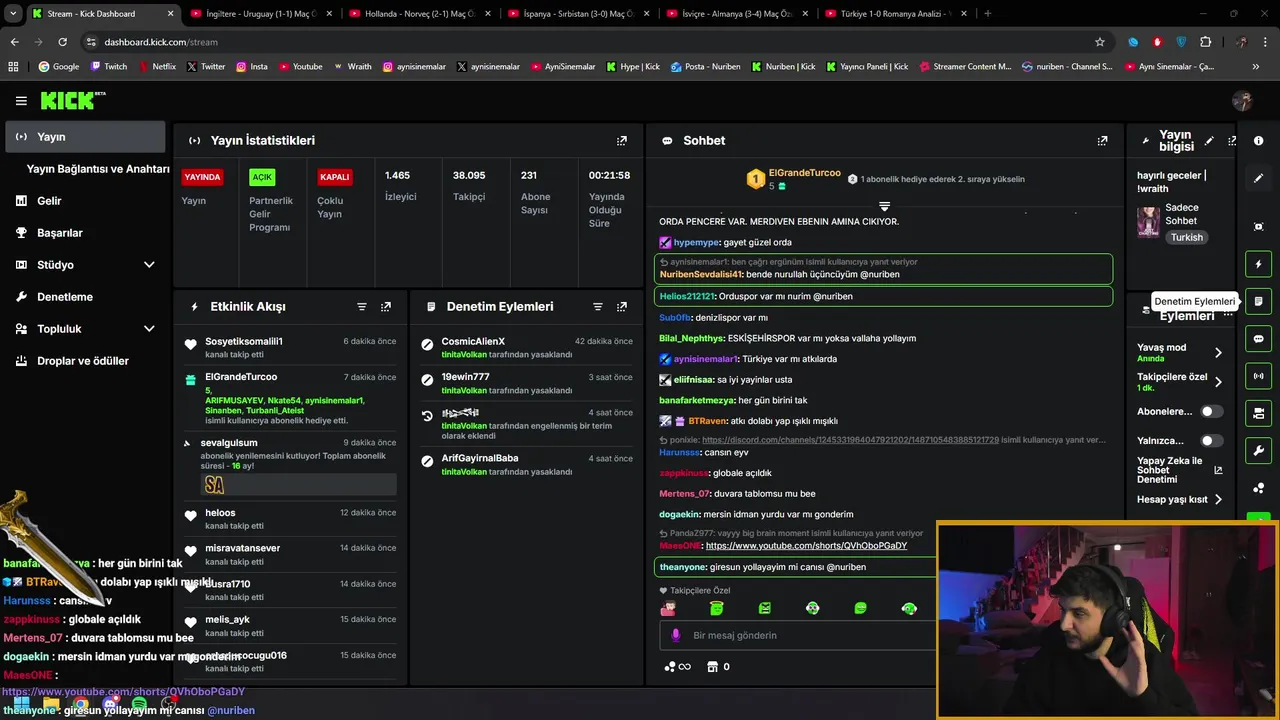
Task: Switch to the Türkiye 1-0 Romanya browser tab
Action: click(x=895, y=14)
